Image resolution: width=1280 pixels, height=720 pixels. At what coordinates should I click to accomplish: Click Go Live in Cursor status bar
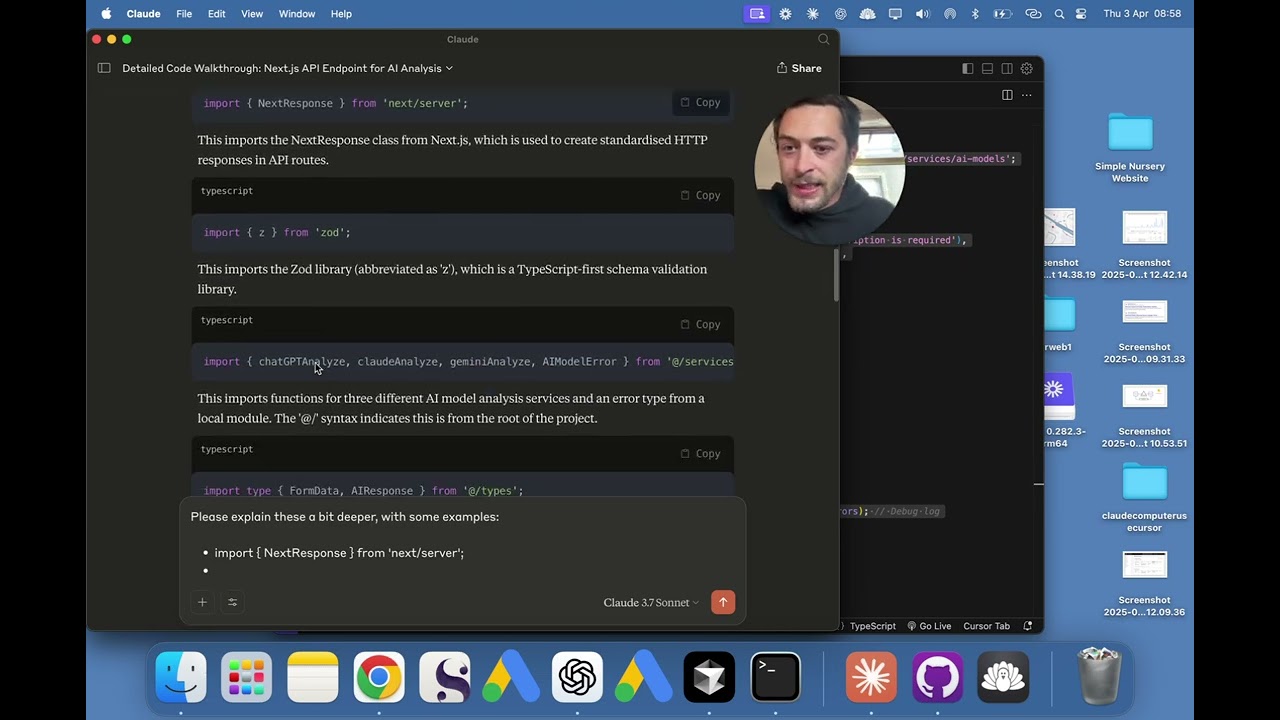tap(929, 626)
